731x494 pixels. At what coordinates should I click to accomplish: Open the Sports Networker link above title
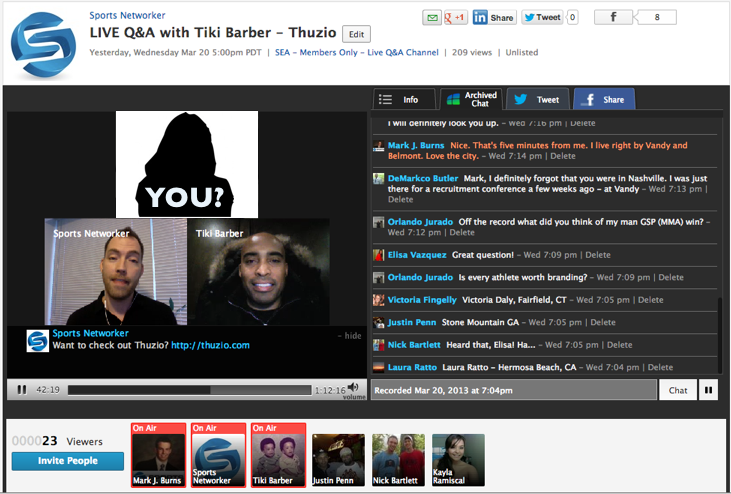click(127, 15)
